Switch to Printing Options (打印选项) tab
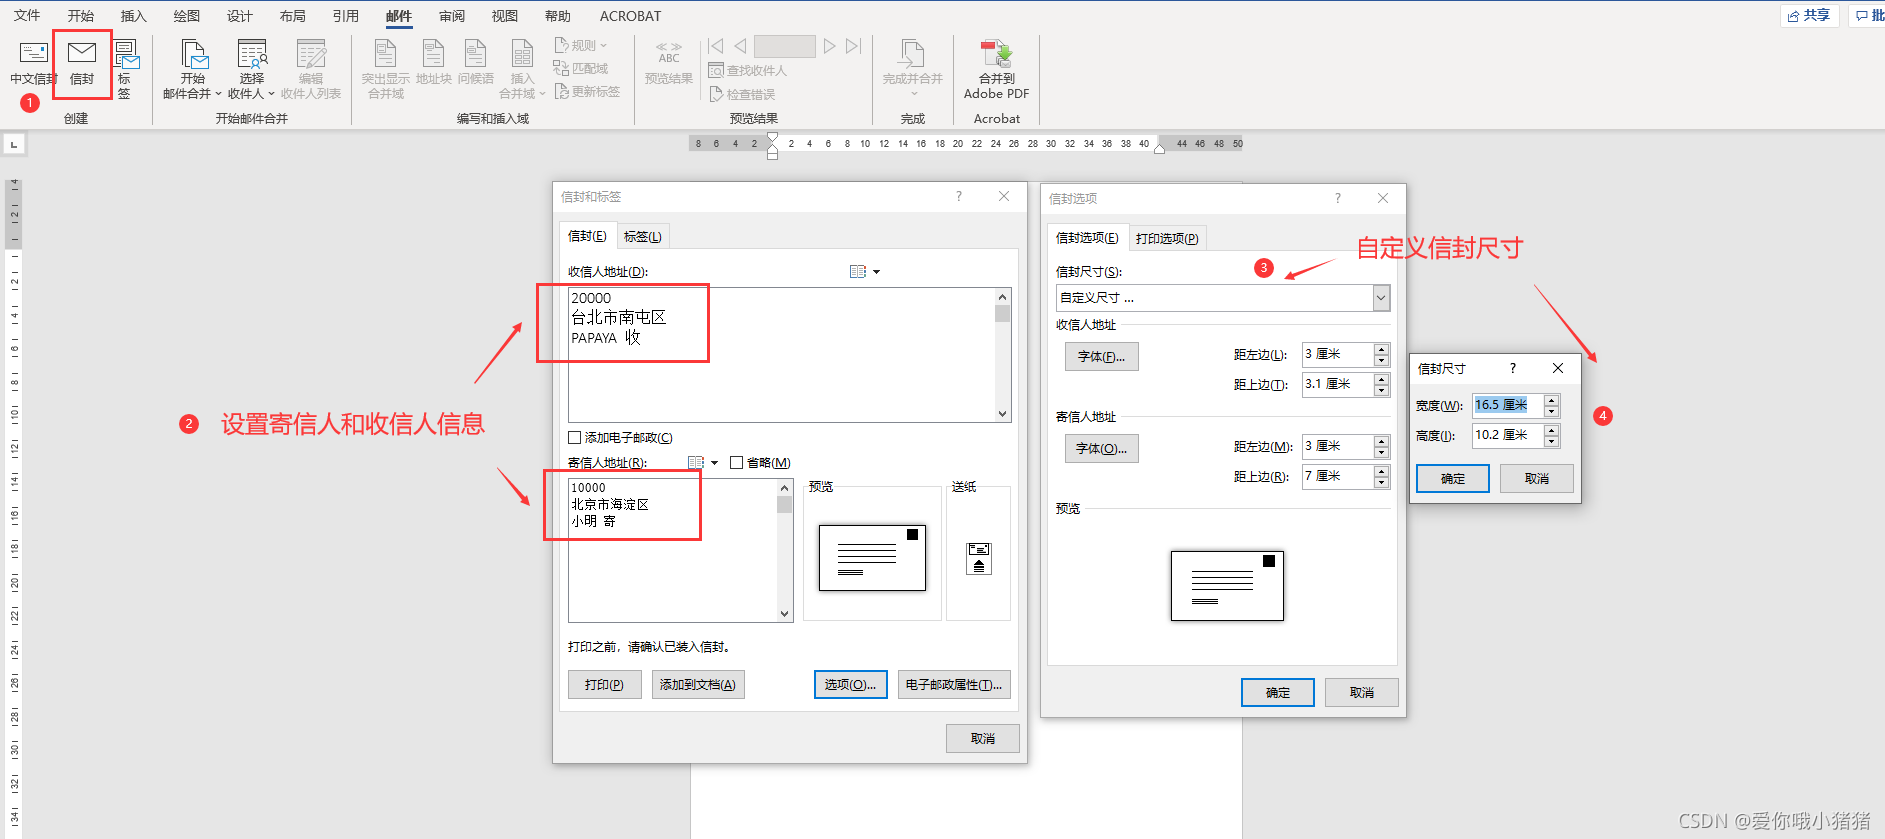Screen dimensions: 1885x839 tap(1167, 238)
